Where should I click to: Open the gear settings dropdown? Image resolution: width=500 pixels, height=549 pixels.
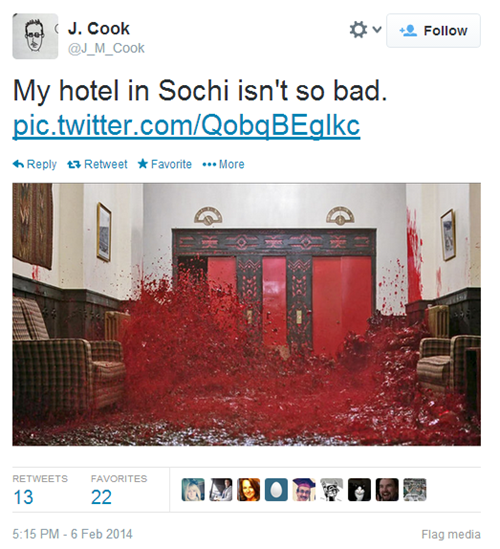click(x=365, y=29)
